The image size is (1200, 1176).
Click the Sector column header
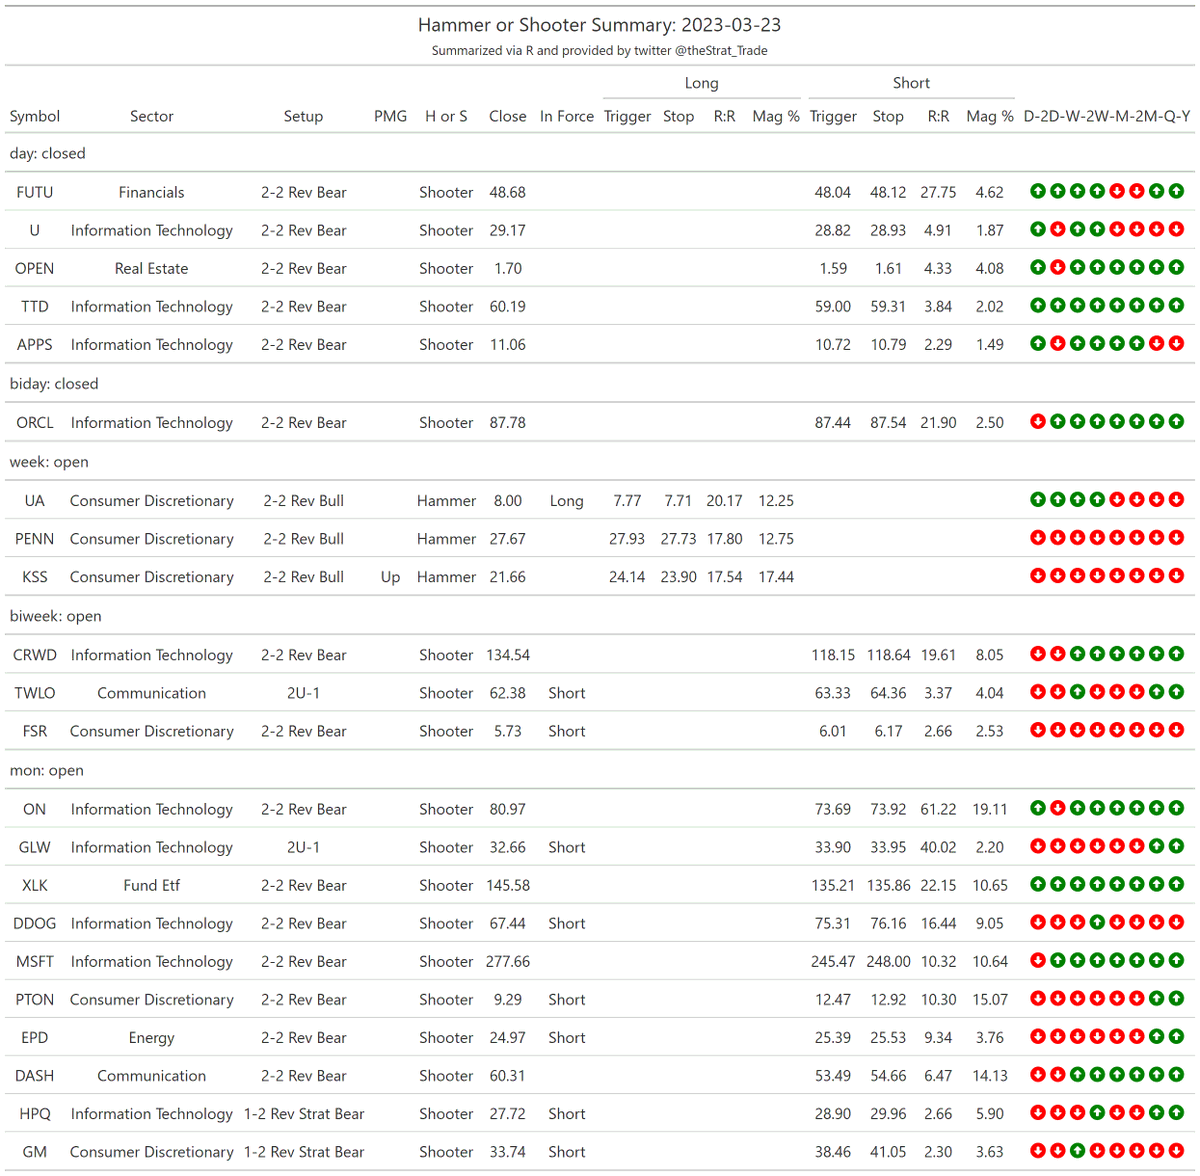pyautogui.click(x=152, y=116)
